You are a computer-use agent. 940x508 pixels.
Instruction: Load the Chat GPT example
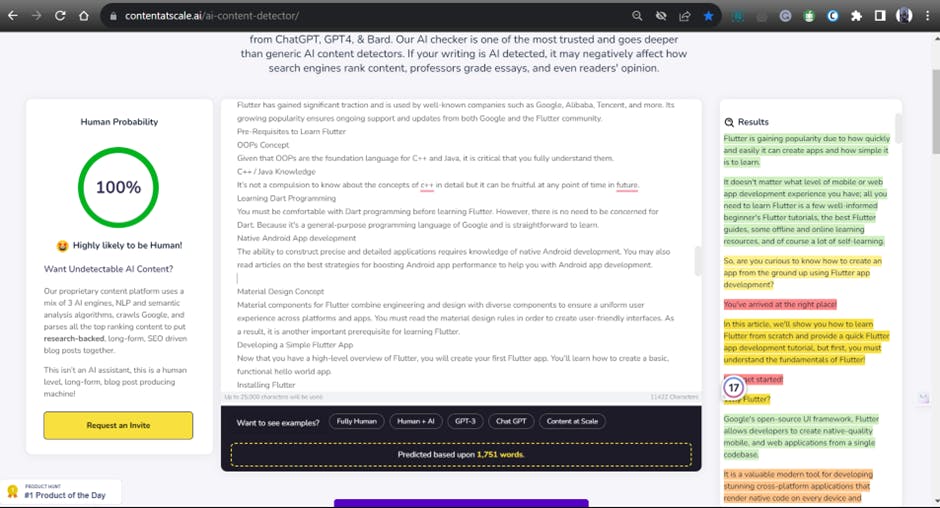point(511,422)
